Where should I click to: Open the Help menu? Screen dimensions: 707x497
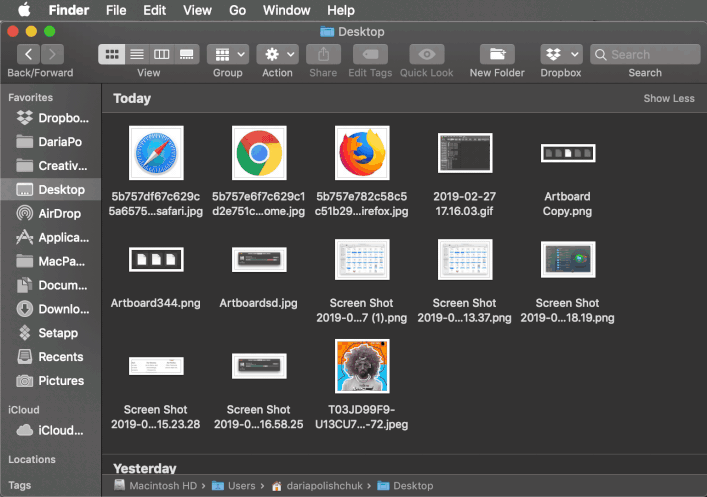click(x=341, y=10)
